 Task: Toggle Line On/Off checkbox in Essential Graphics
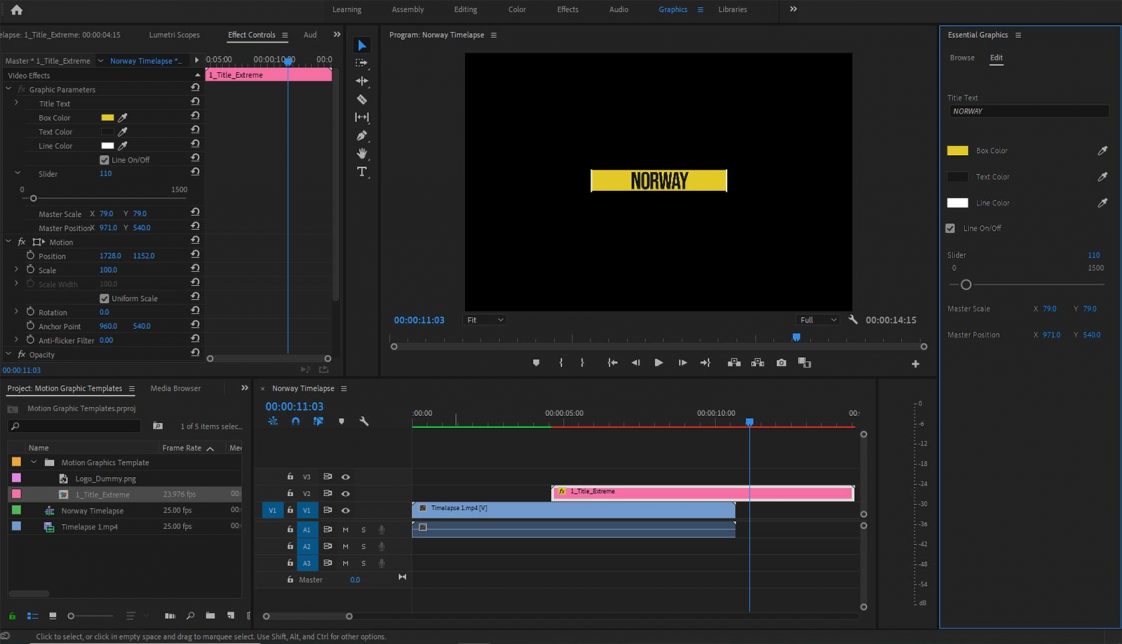click(950, 228)
